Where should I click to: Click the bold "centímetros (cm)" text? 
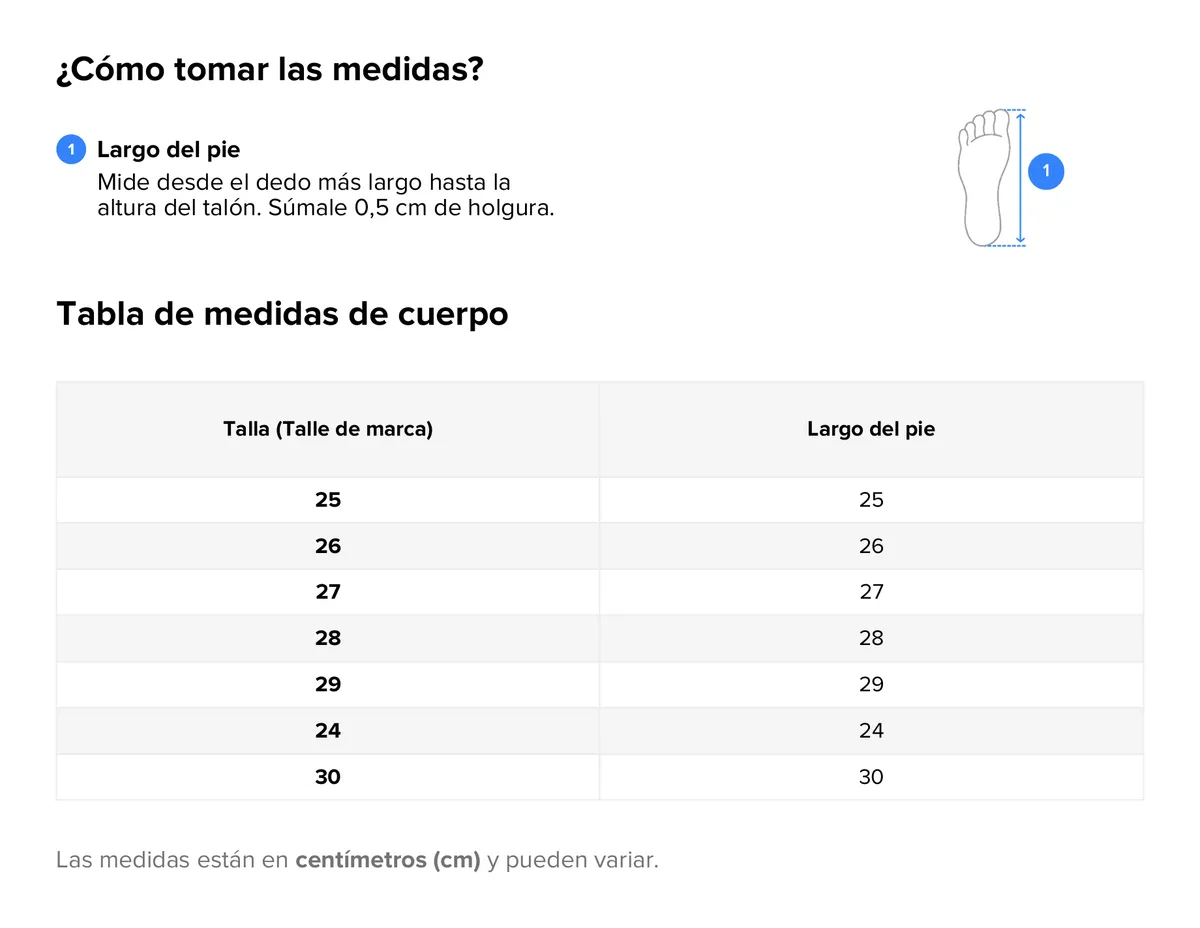[388, 860]
